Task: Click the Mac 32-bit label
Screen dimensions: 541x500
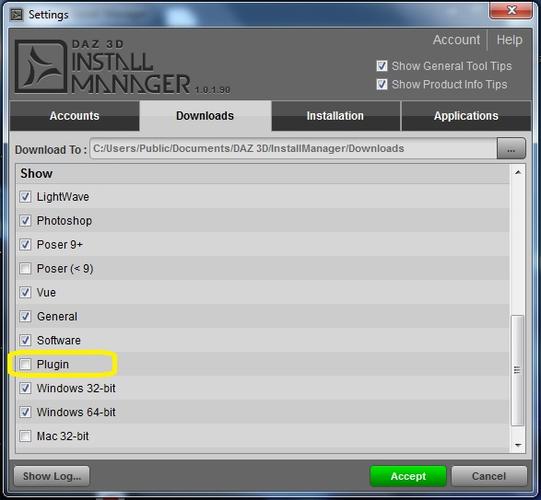Action: [63, 436]
